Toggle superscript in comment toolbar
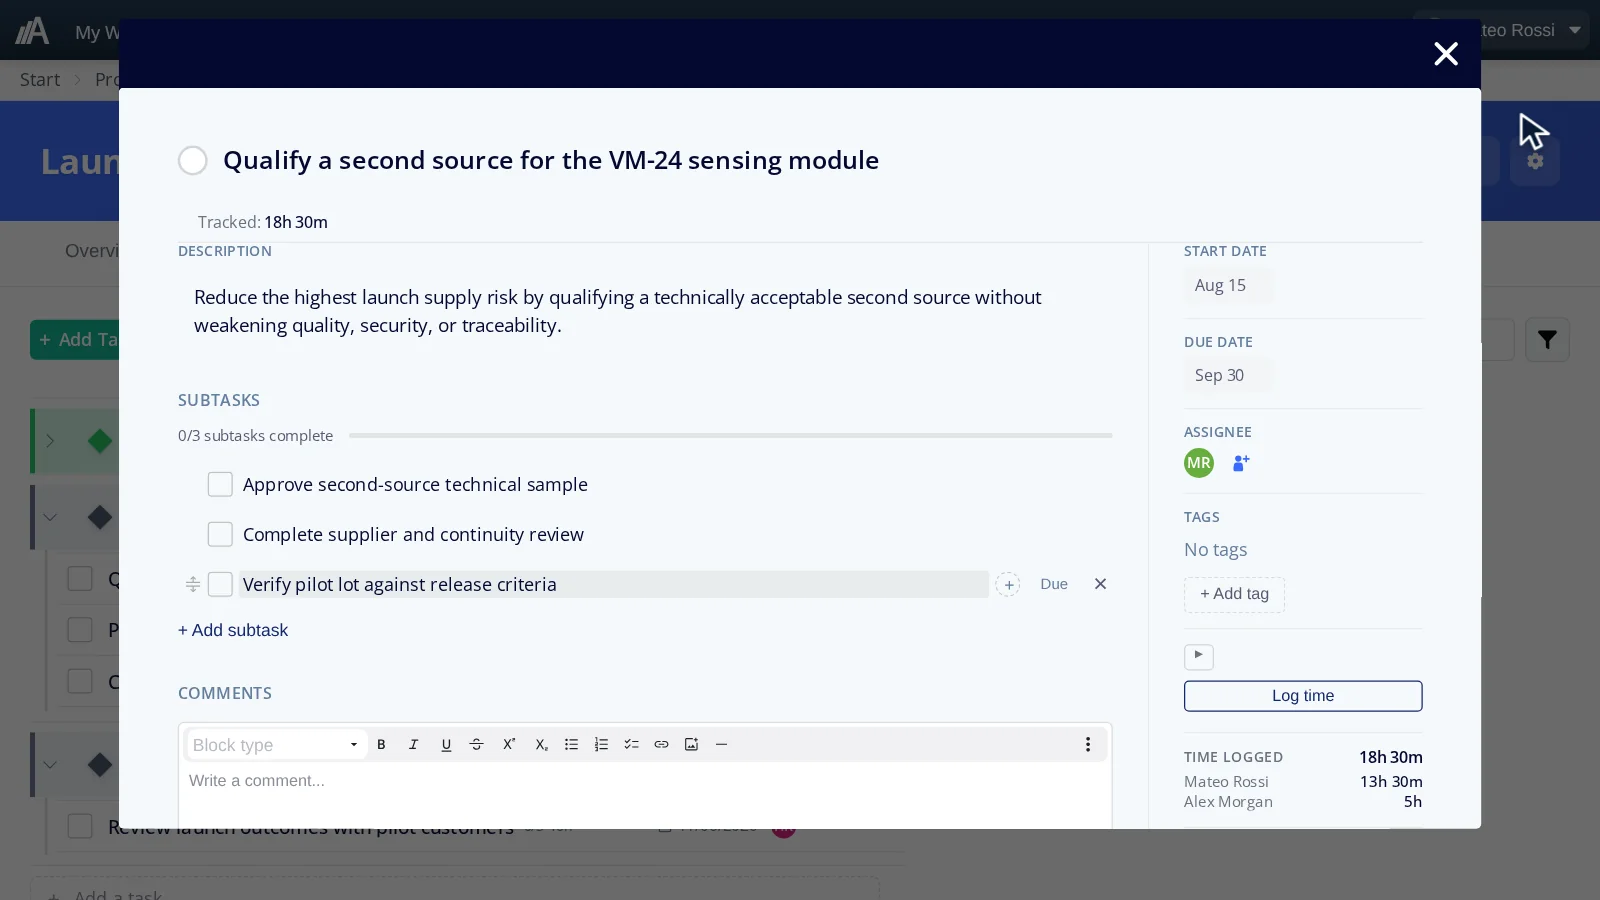1600x900 pixels. [509, 744]
